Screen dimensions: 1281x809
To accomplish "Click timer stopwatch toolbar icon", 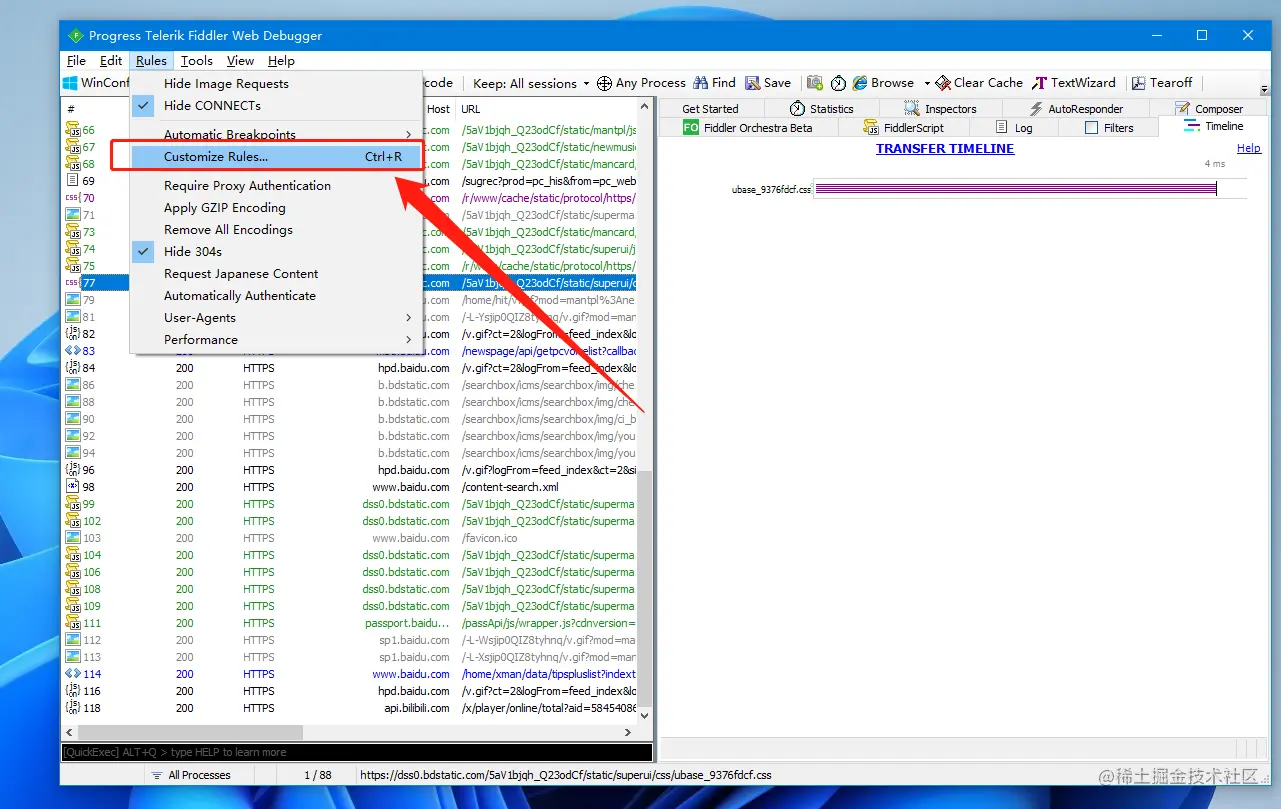I will click(x=838, y=83).
